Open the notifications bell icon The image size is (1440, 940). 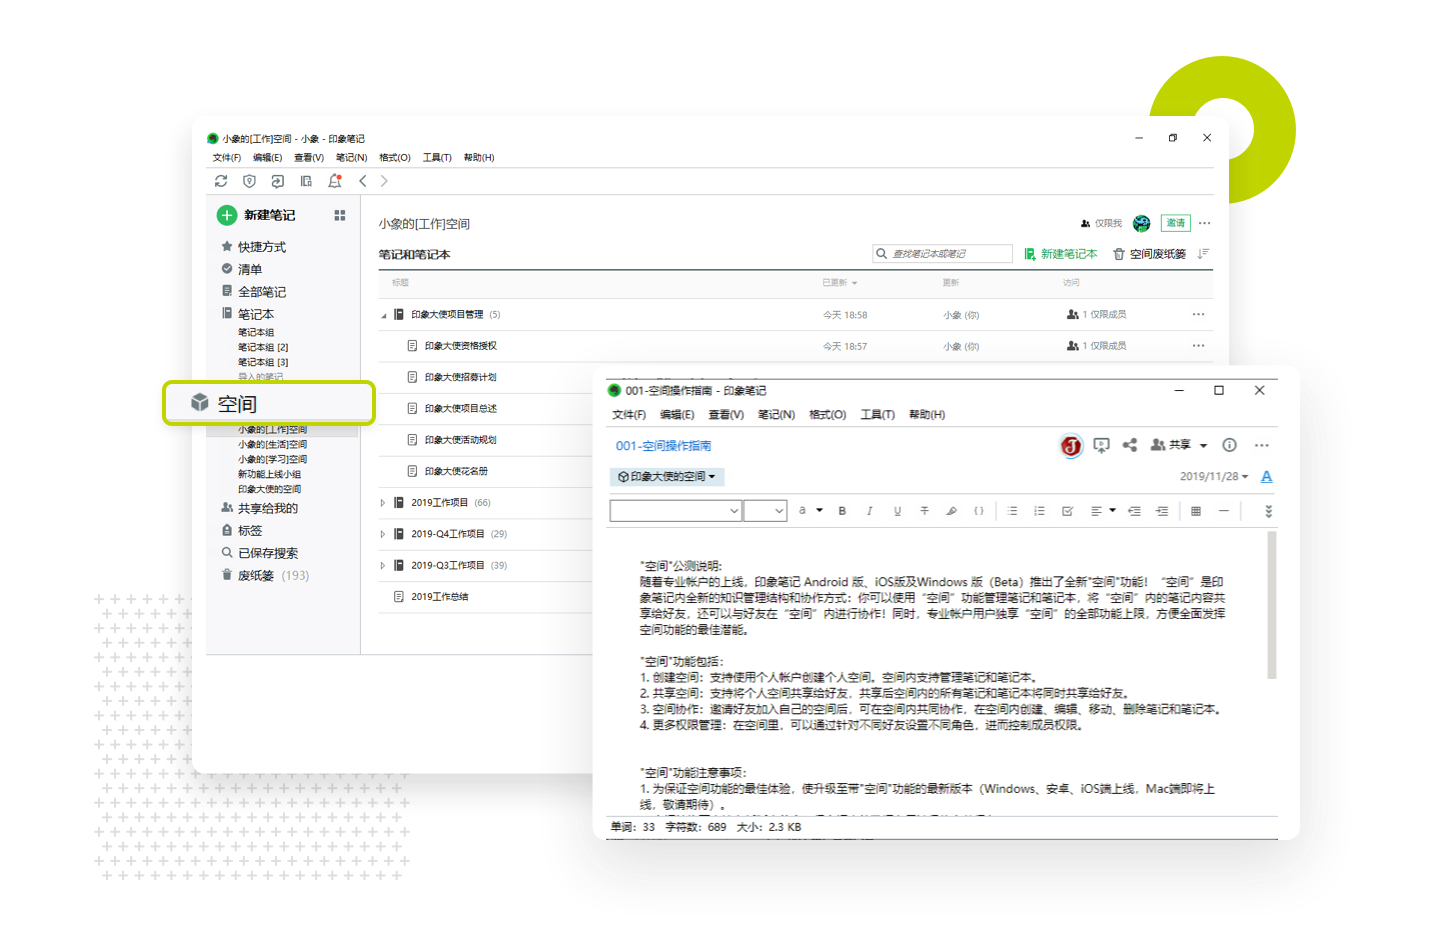click(335, 181)
